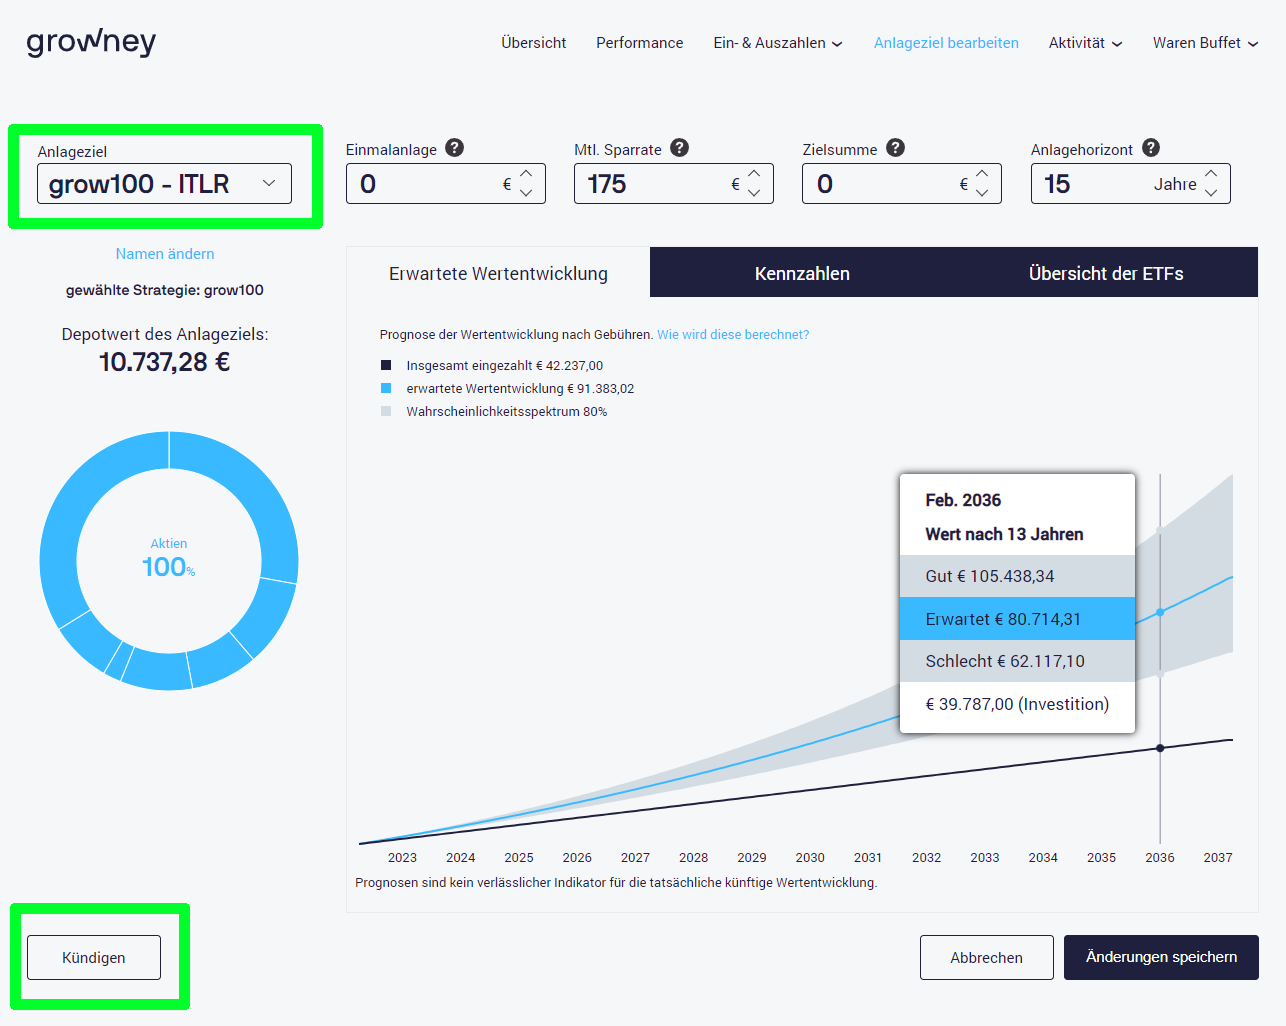Viewport: 1286px width, 1026px height.
Task: Click the Feb. 2036 tooltip heading
Action: coord(963,500)
